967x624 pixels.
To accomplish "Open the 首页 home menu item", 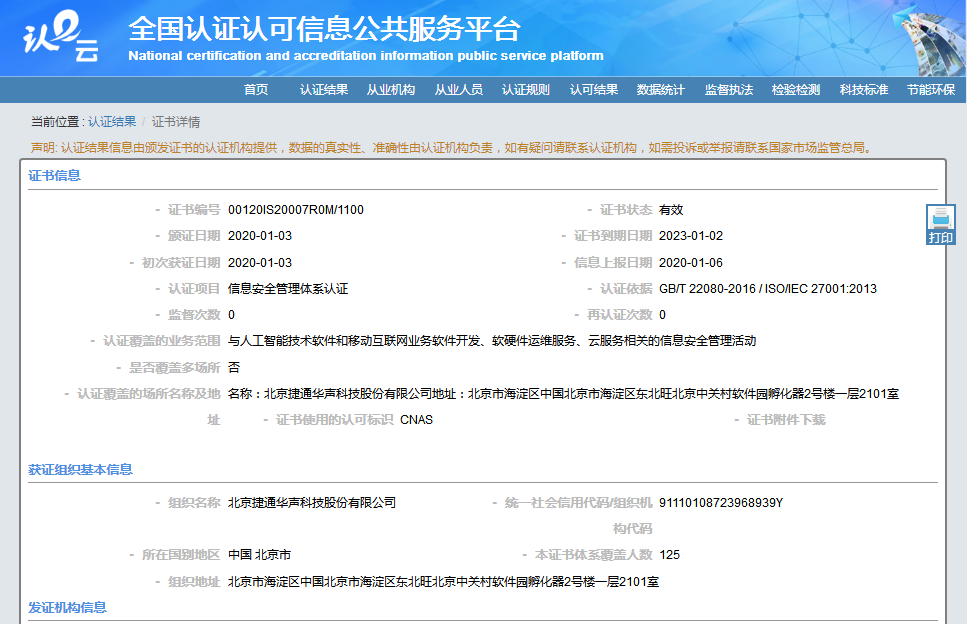I will pyautogui.click(x=258, y=89).
